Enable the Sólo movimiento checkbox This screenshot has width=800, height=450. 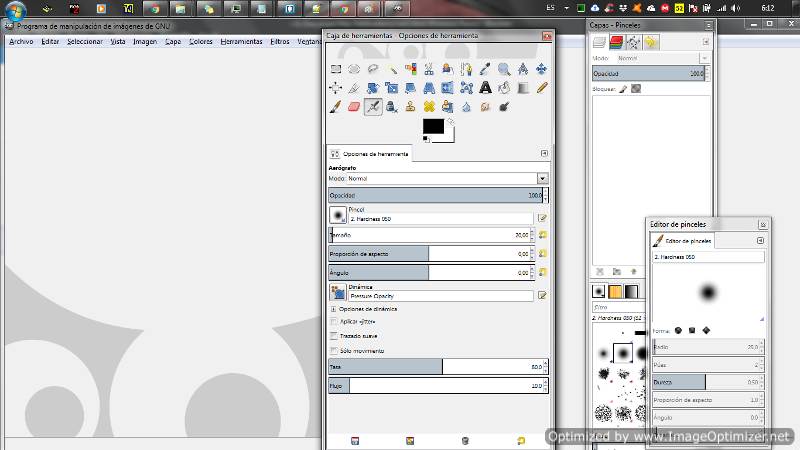tap(334, 351)
